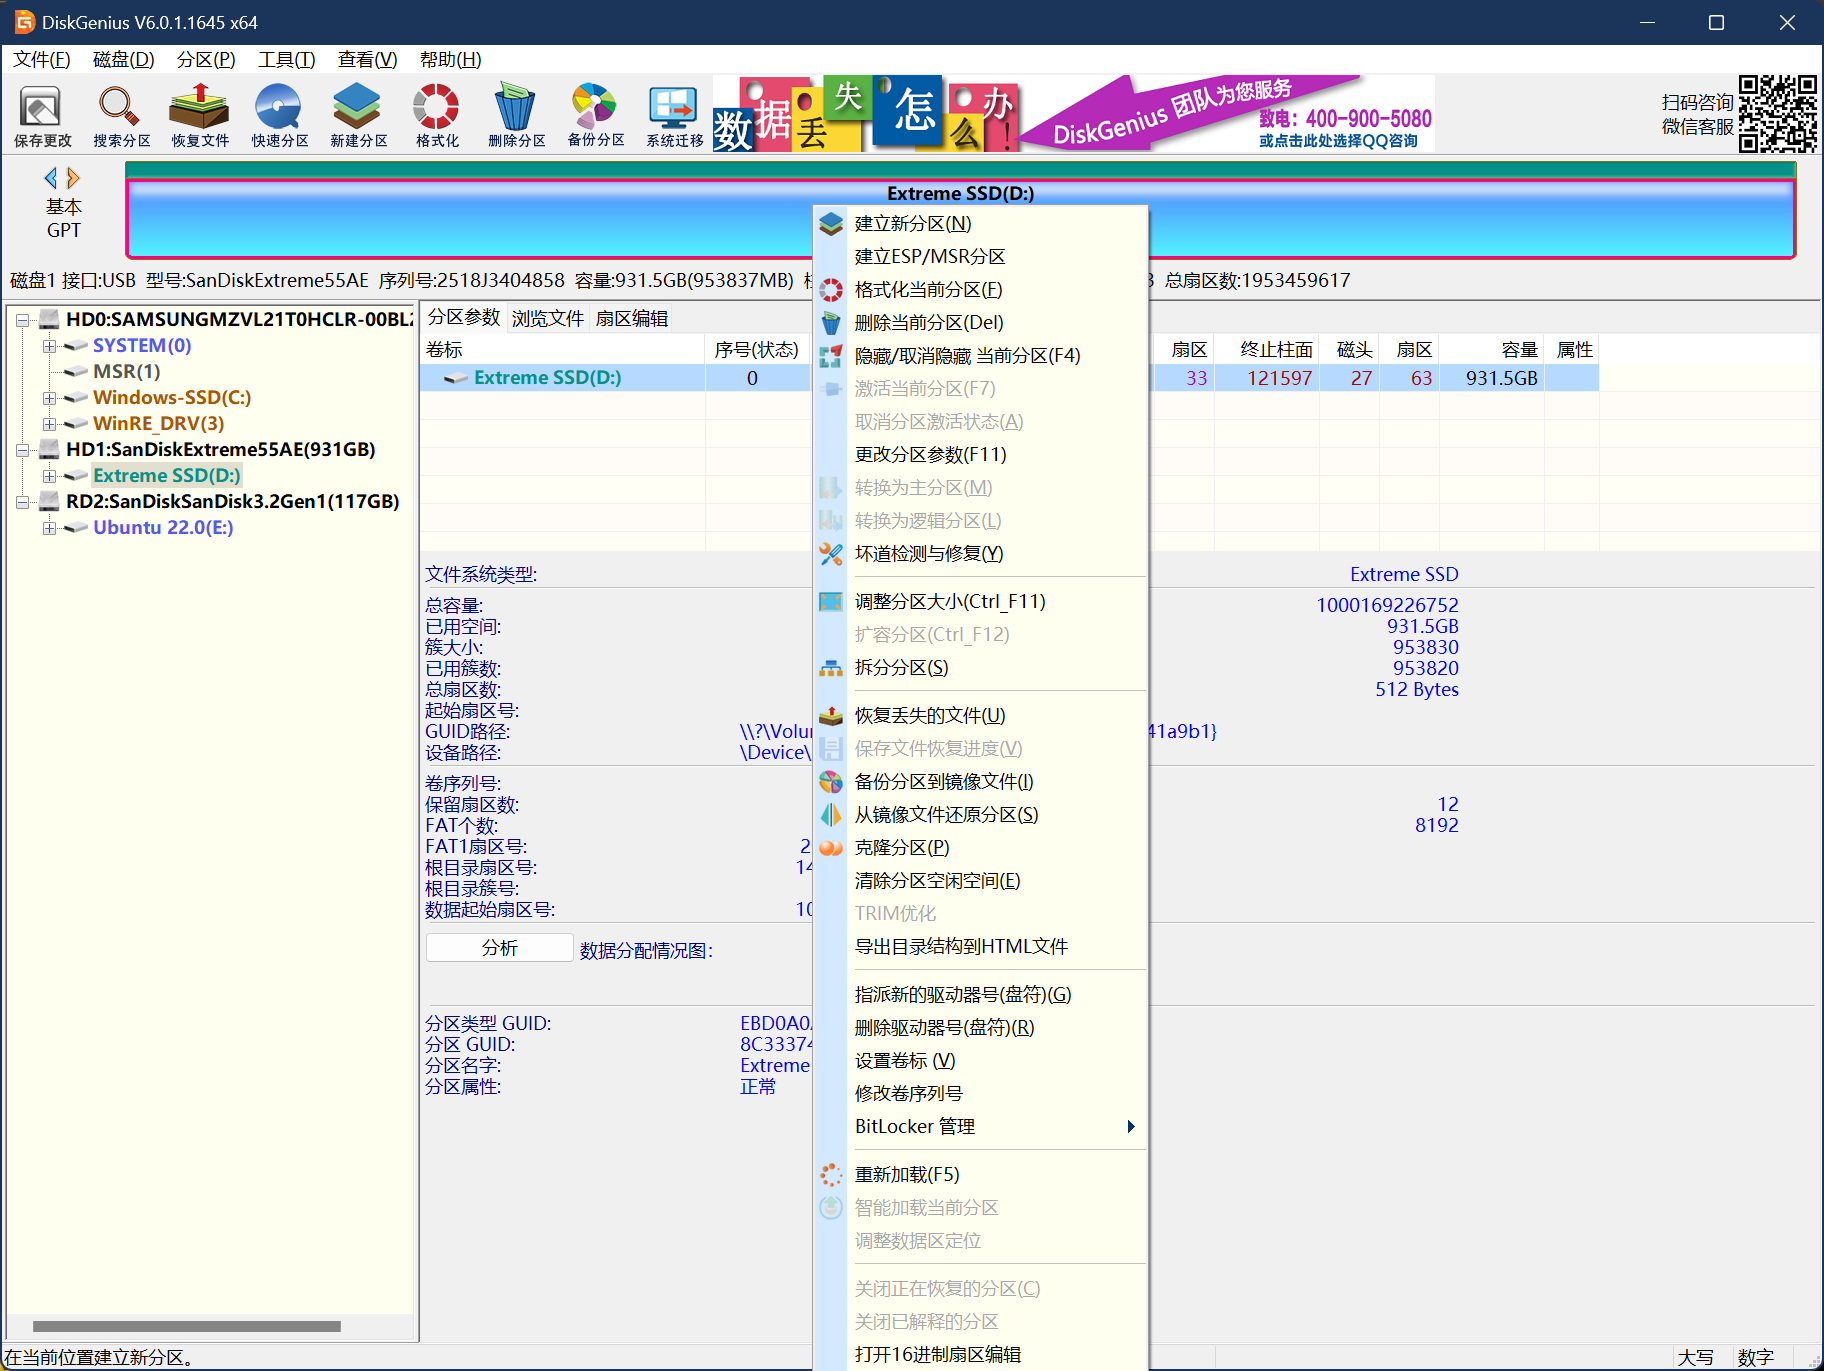
Task: Click the Extreme SSD(D:) partition bar
Action: pos(960,217)
